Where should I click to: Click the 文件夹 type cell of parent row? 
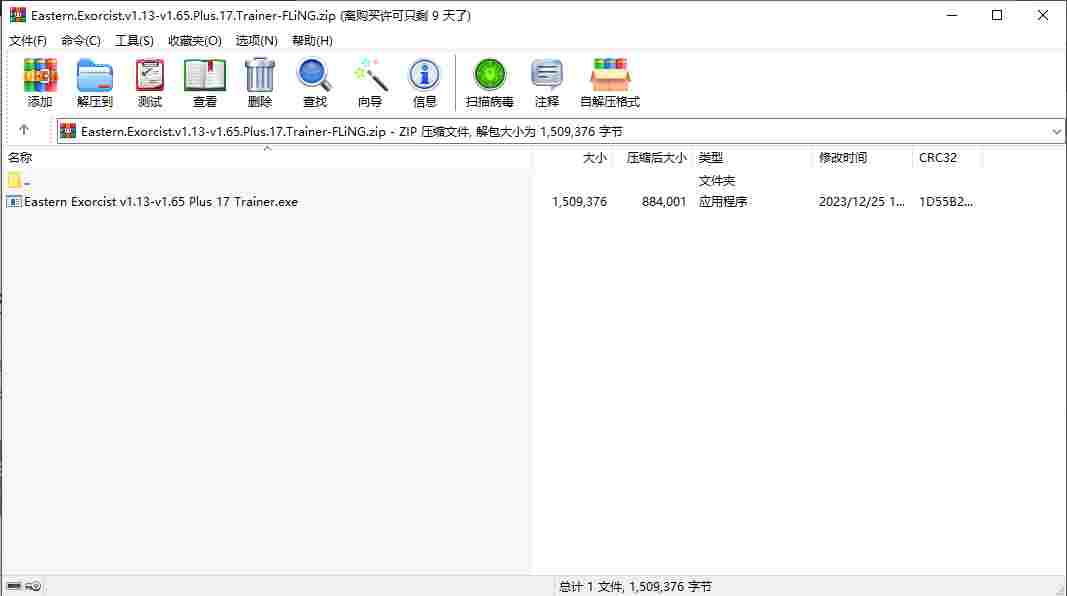click(717, 181)
